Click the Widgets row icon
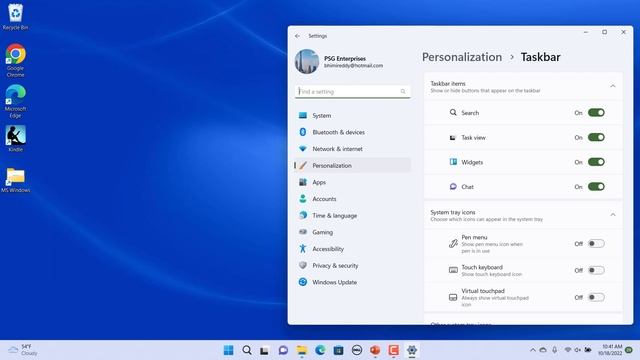The height and width of the screenshot is (360, 640). pyautogui.click(x=453, y=162)
